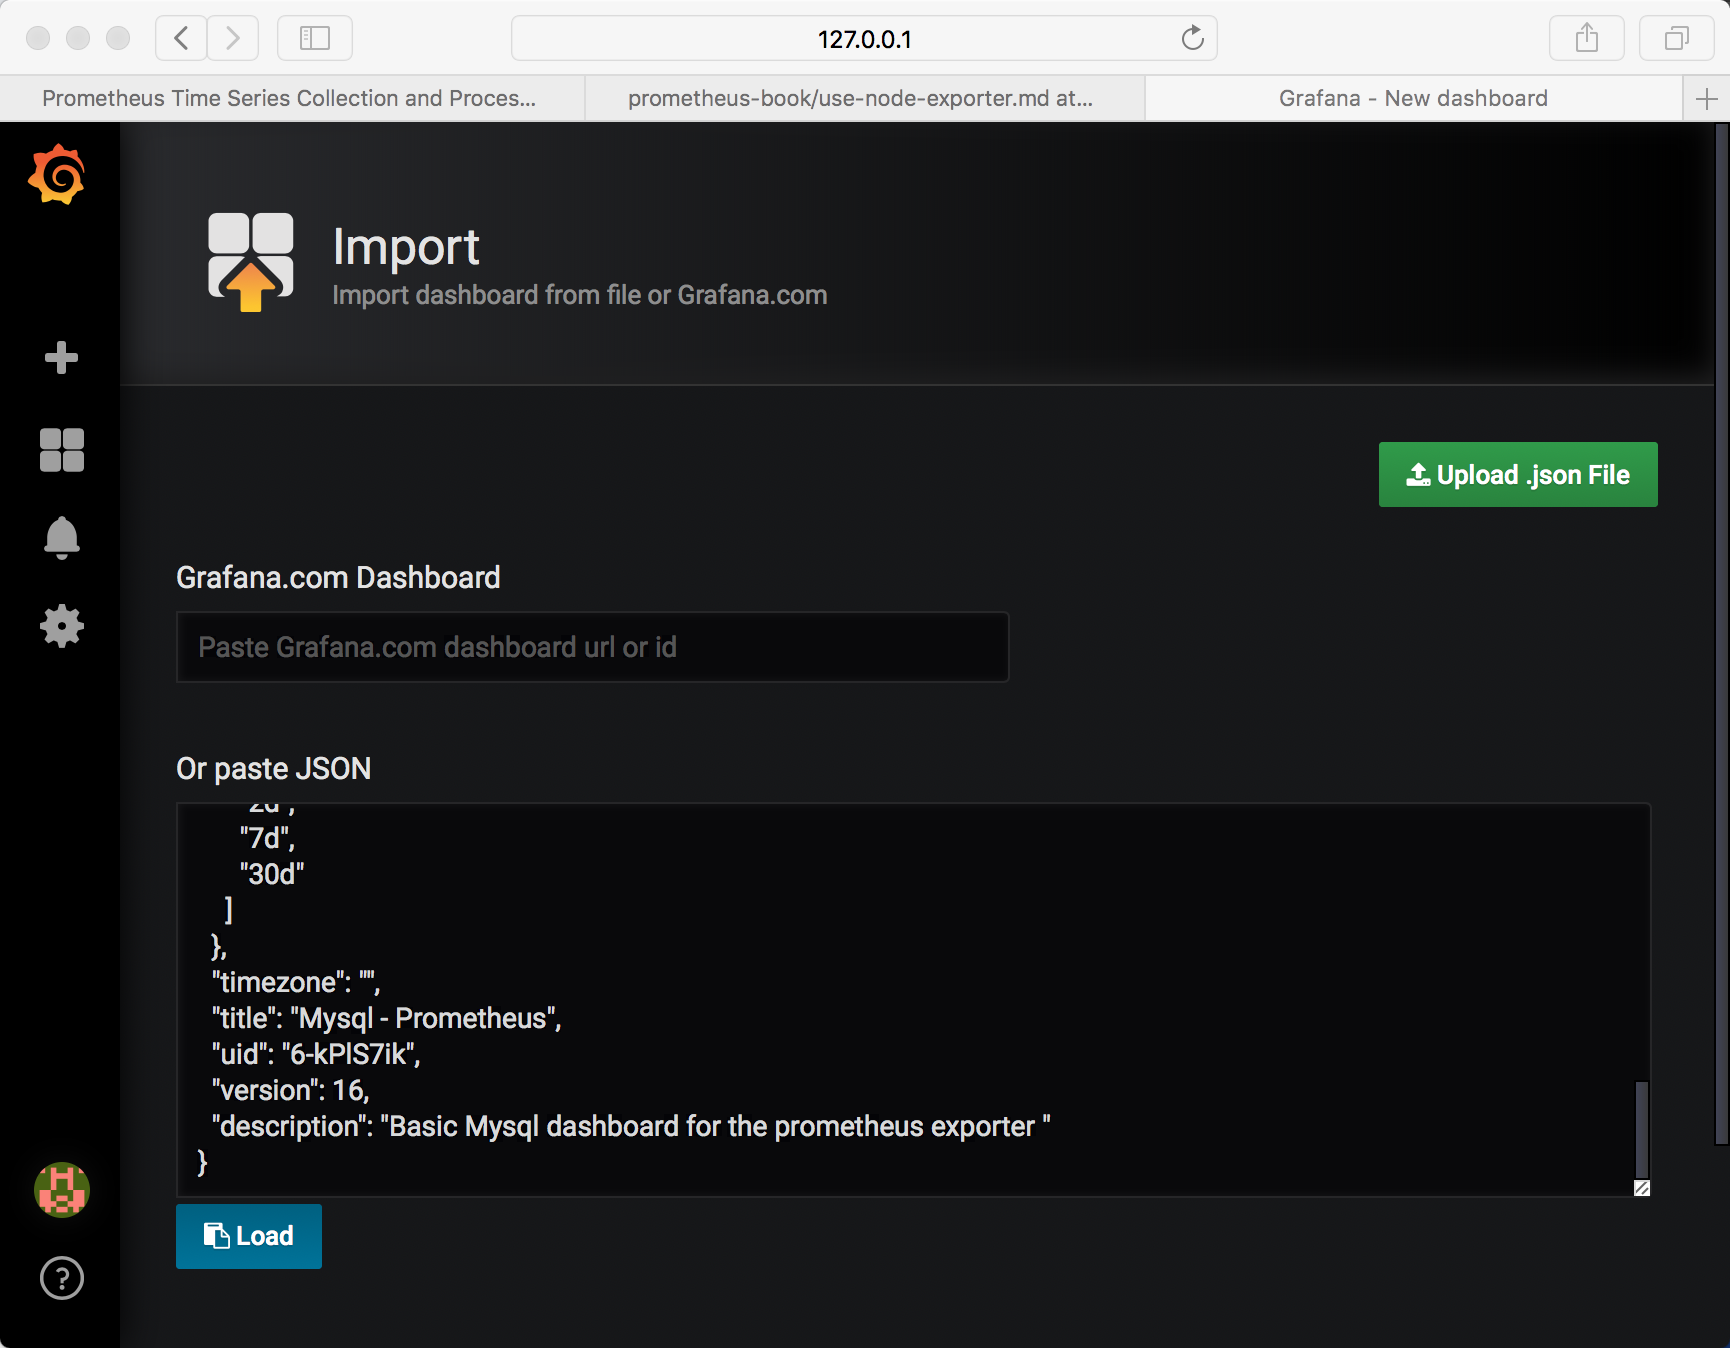1730x1348 pixels.
Task: Click the "title": "Mysql - Prometheus" line
Action: coord(387,1018)
